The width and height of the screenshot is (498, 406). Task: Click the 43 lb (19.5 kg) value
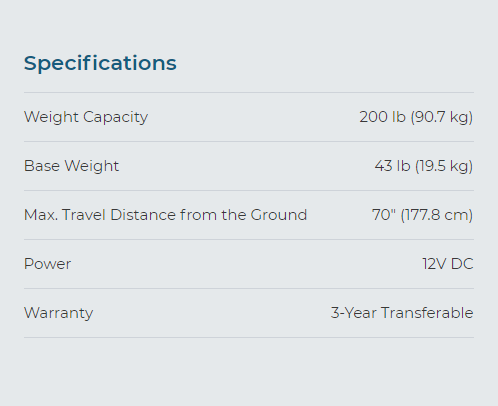424,166
